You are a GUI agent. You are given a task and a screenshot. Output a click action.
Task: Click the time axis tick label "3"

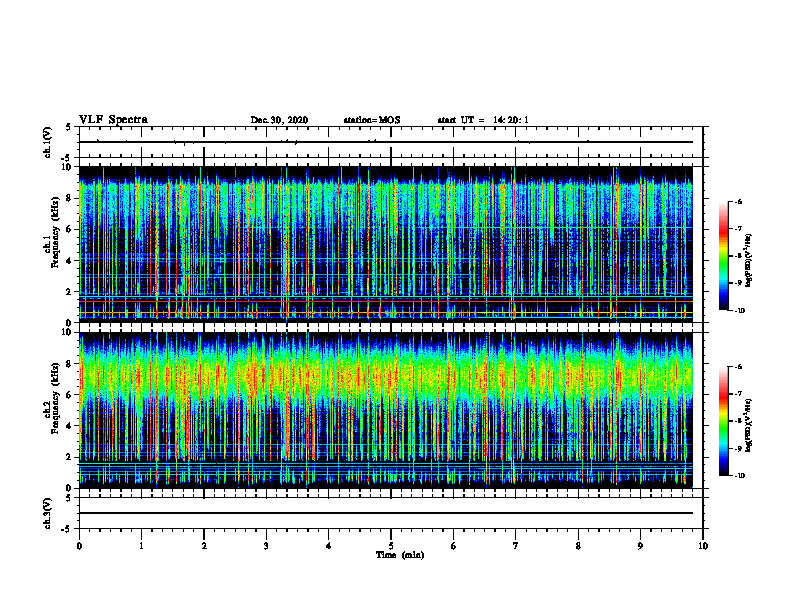pyautogui.click(x=266, y=546)
